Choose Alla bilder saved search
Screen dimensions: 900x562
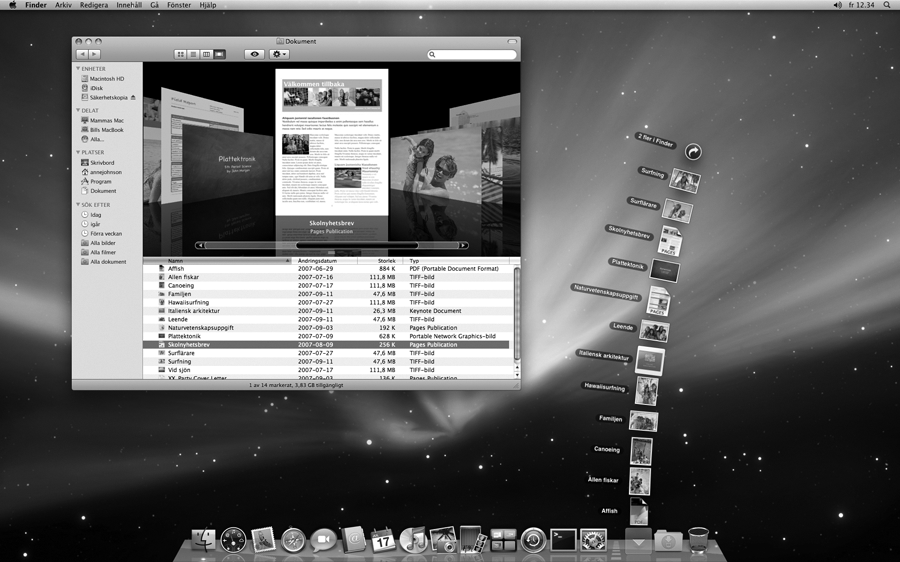tap(98, 243)
